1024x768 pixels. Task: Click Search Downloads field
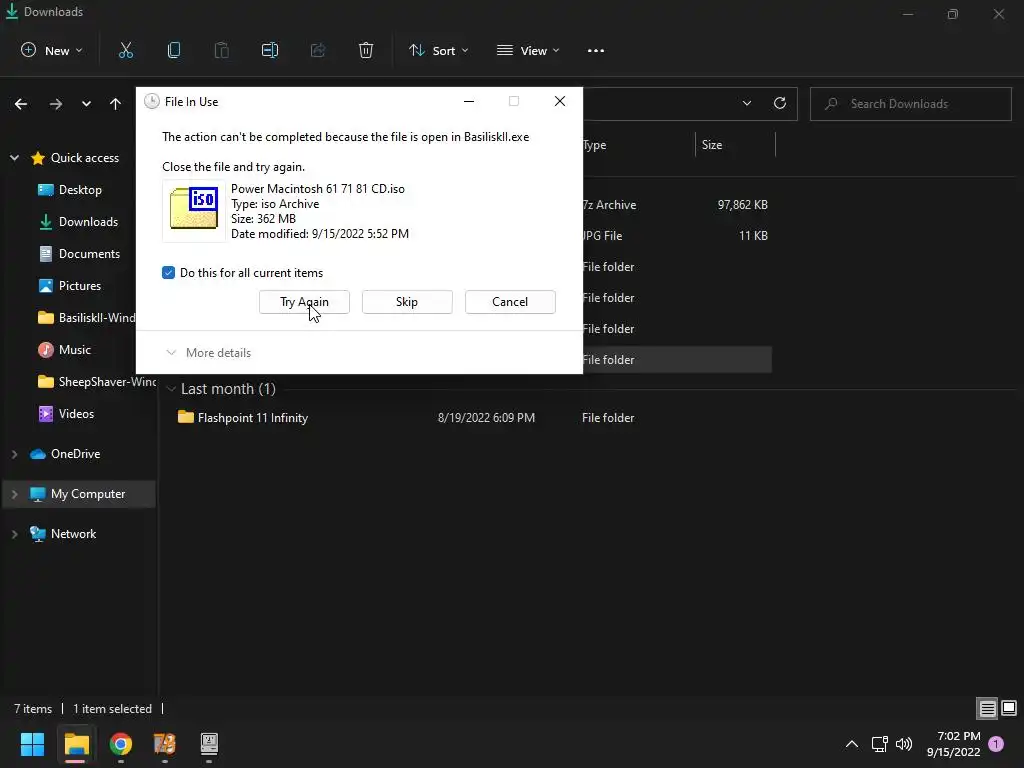coord(911,104)
